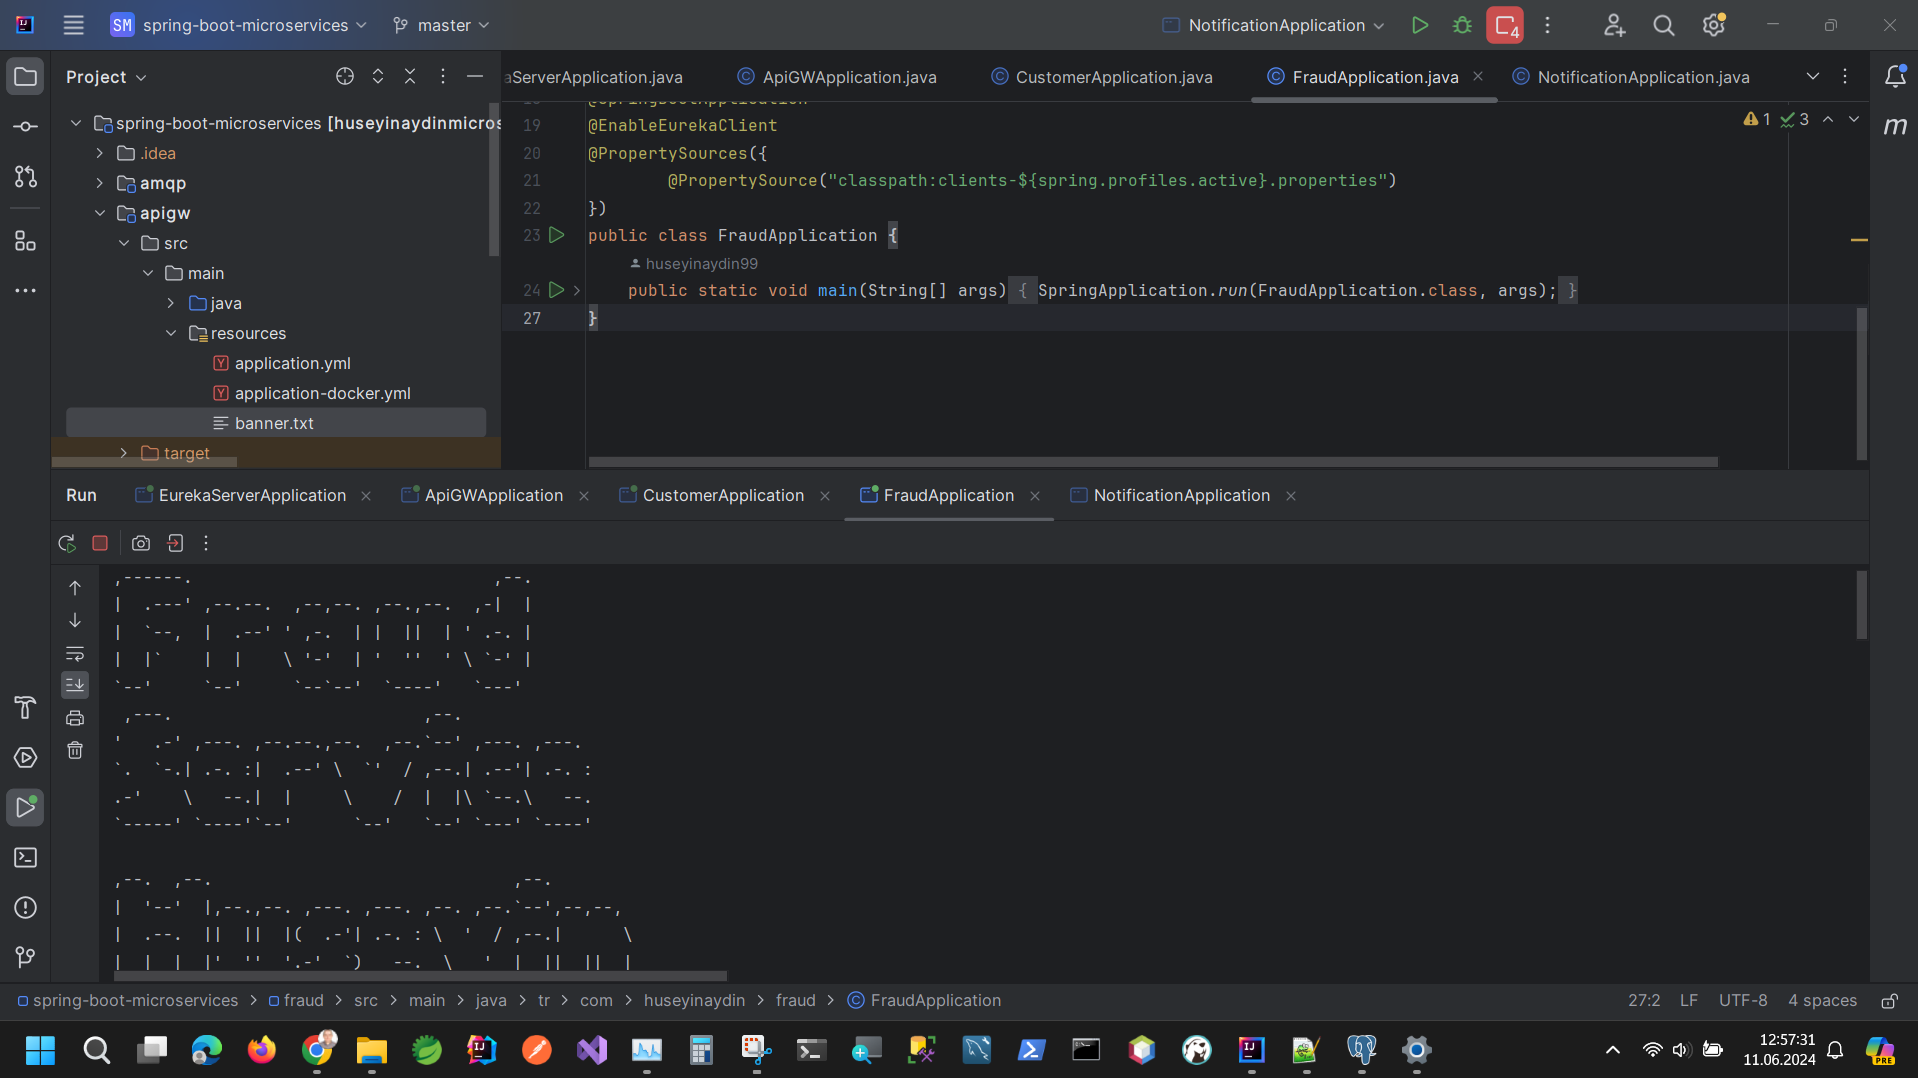Click run gutter icon beside class FraudApplication
This screenshot has height=1078, width=1918.
coord(557,235)
